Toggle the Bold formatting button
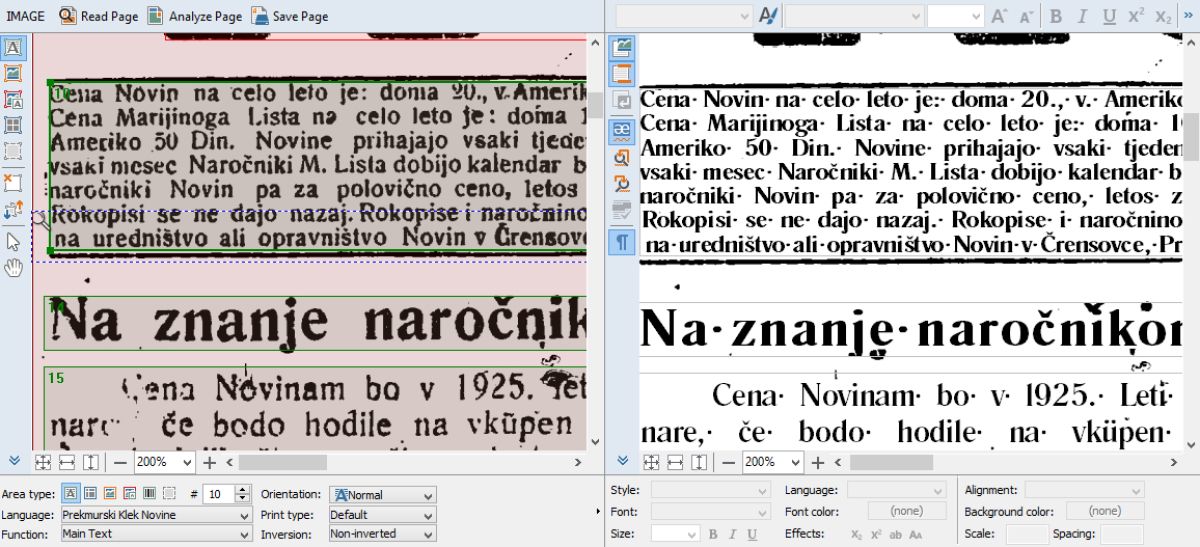The width and height of the screenshot is (1200, 547). [1056, 16]
